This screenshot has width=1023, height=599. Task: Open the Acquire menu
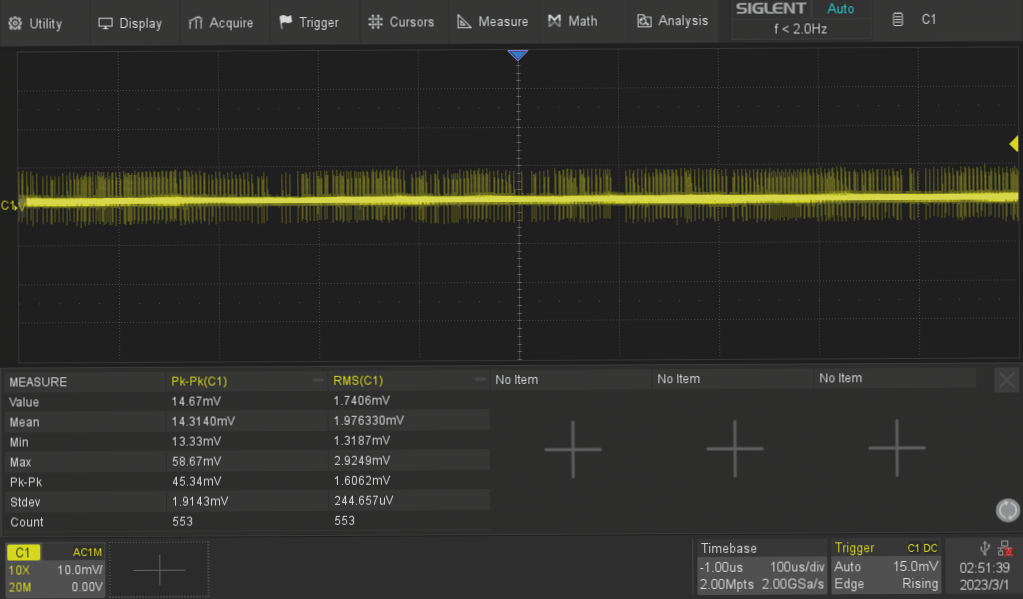pyautogui.click(x=221, y=22)
